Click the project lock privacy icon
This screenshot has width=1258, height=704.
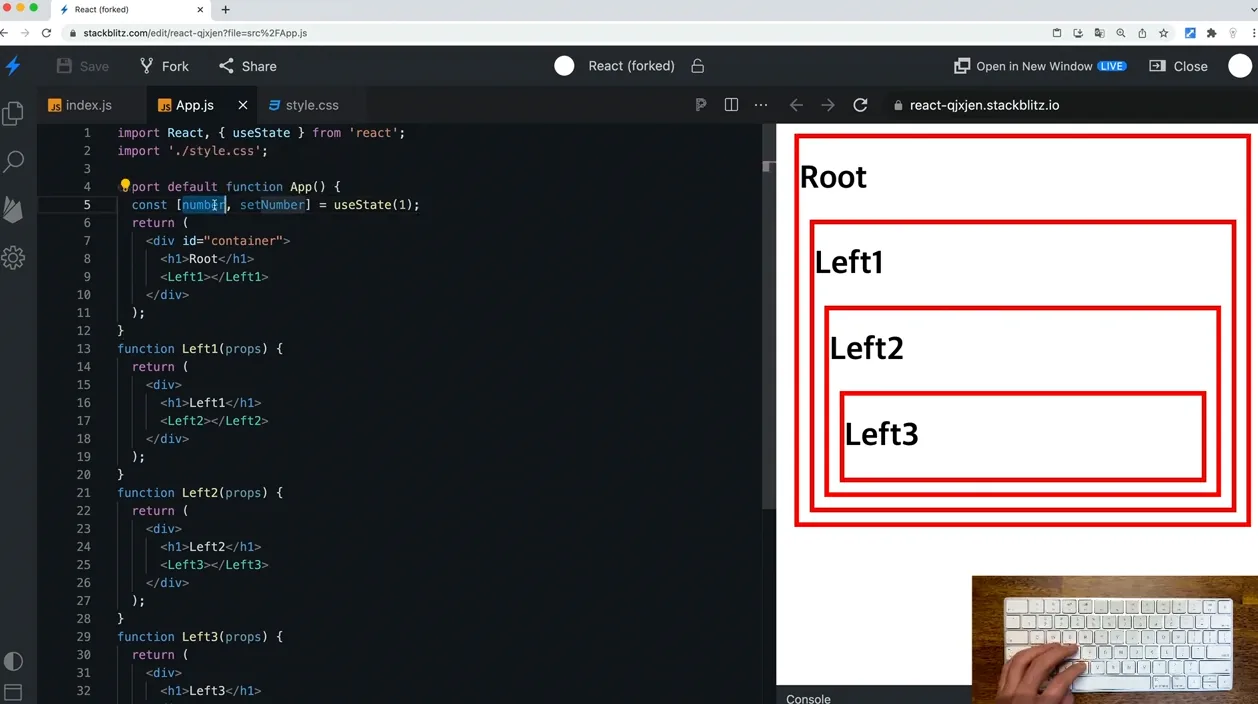pyautogui.click(x=698, y=66)
